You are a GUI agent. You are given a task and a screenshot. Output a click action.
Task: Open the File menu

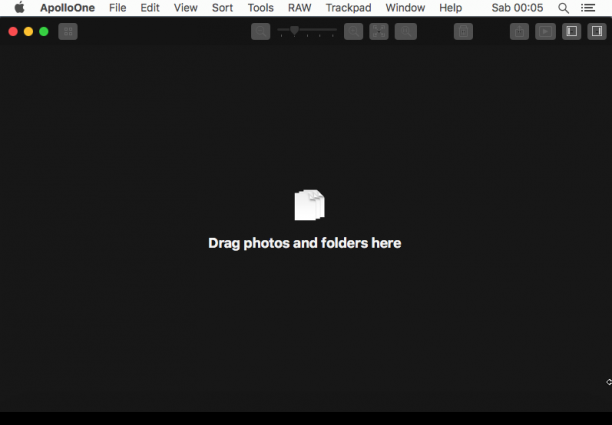117,8
